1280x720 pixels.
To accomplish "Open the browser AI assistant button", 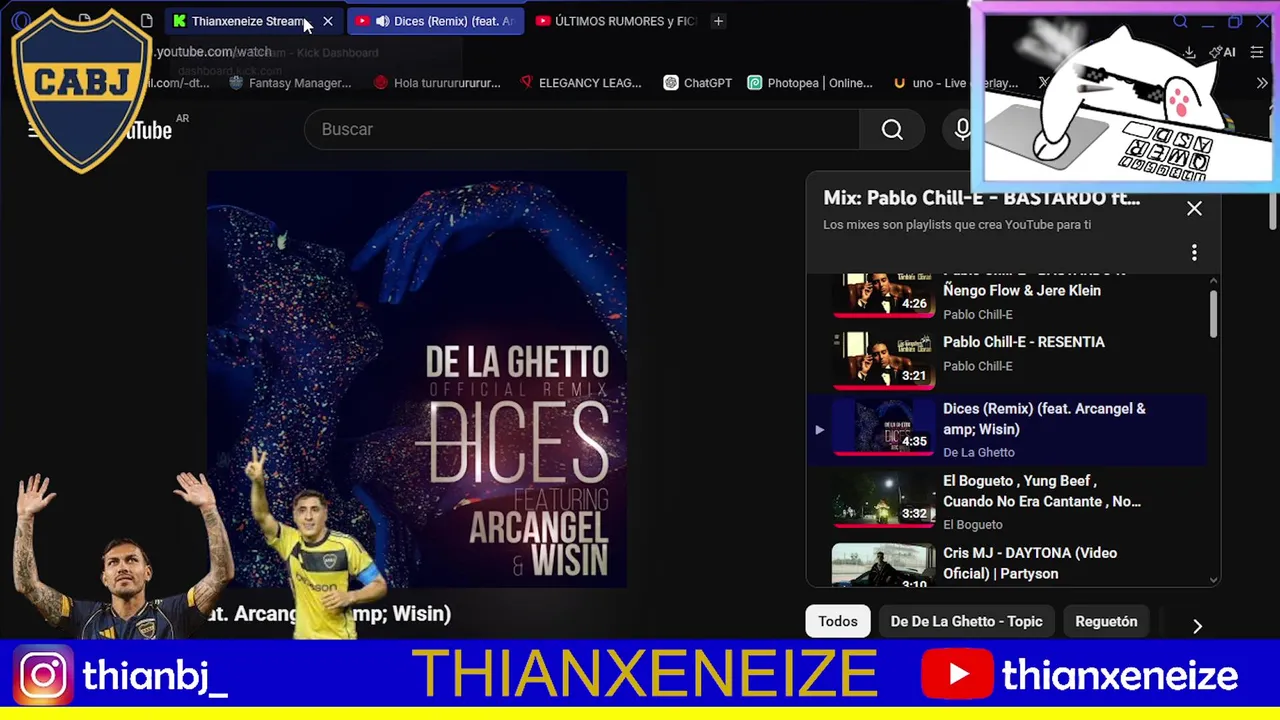I will (1222, 52).
